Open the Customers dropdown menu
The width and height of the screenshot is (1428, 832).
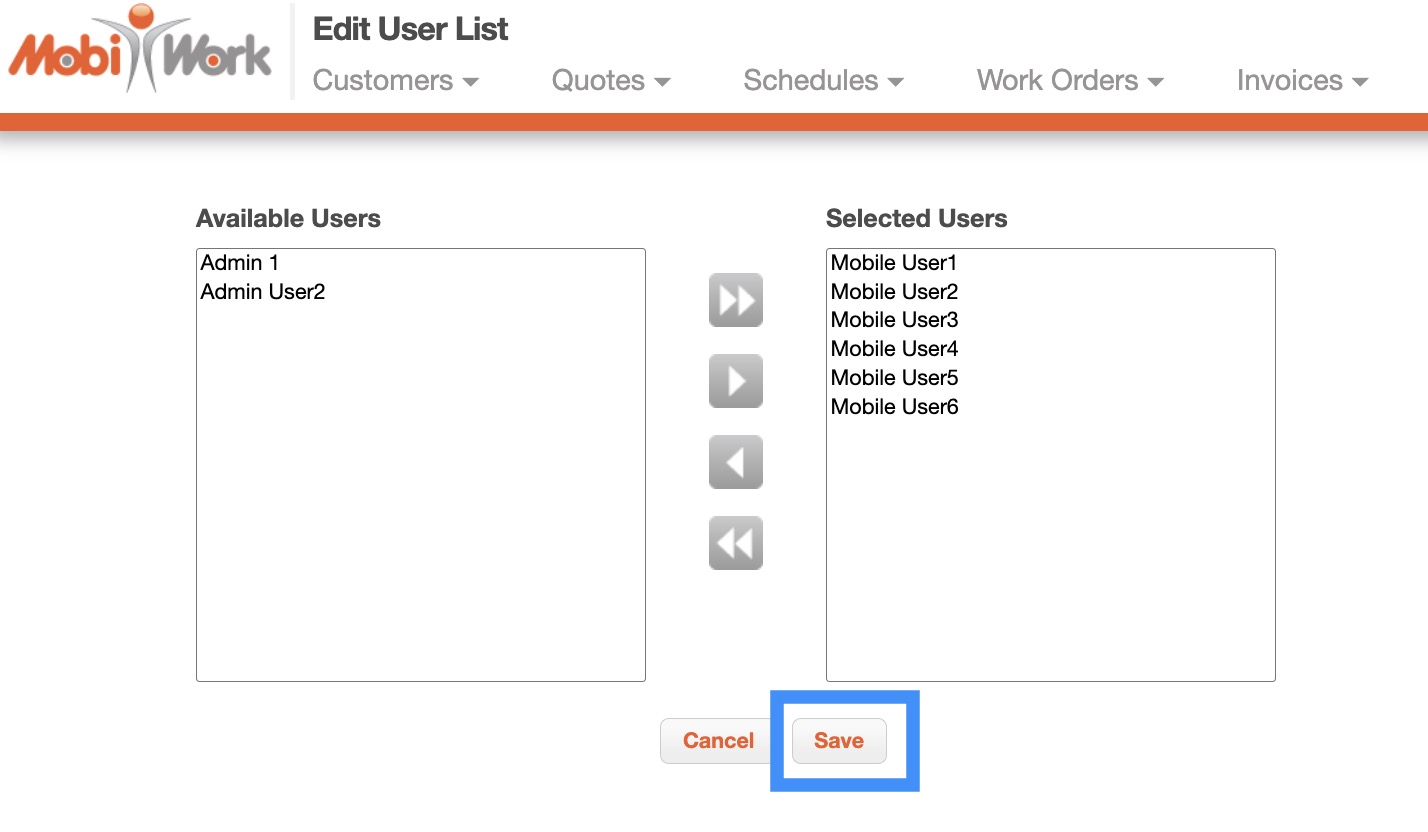tap(395, 81)
